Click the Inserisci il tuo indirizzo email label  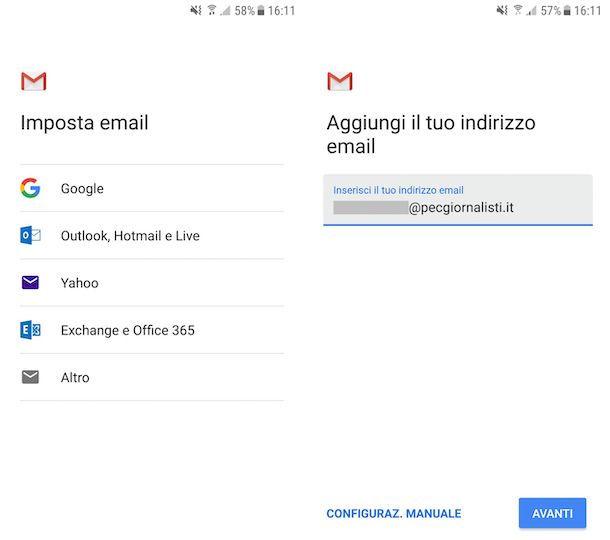click(398, 190)
